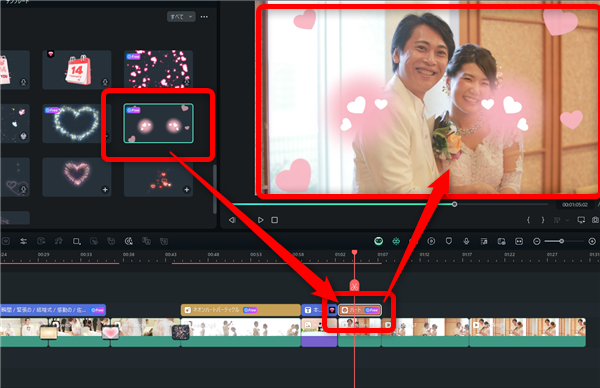Open the text tool in timeline toolbar
Screen dimensions: 600x388
[41, 241]
